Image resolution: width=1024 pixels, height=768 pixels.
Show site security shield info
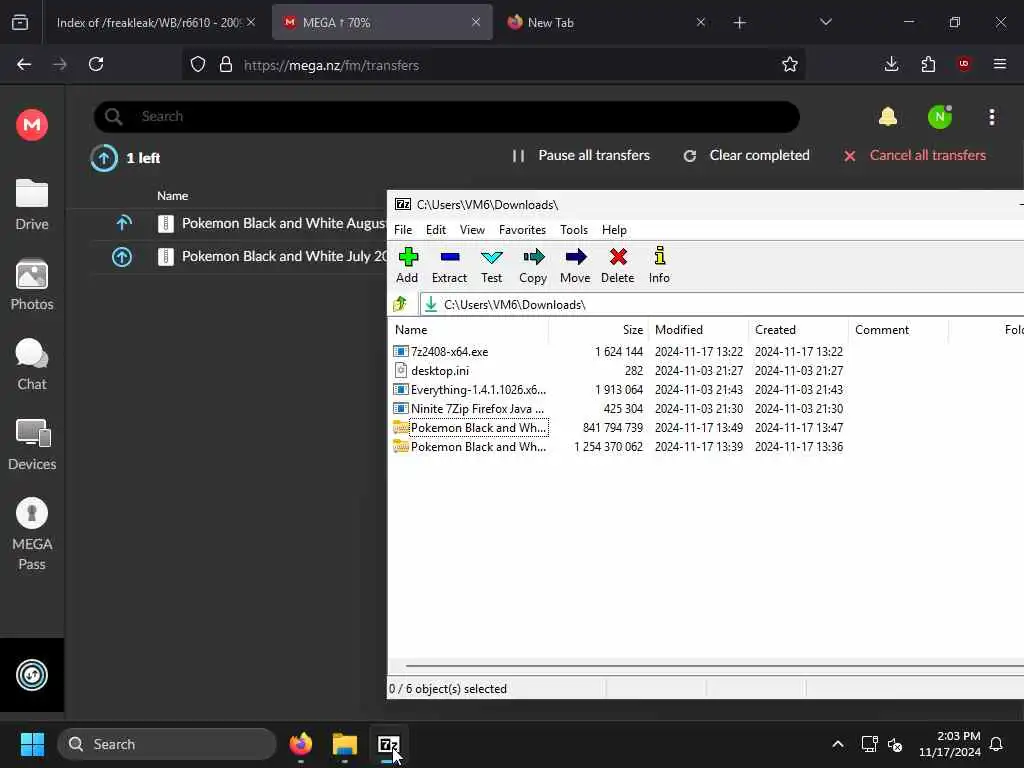[198, 64]
